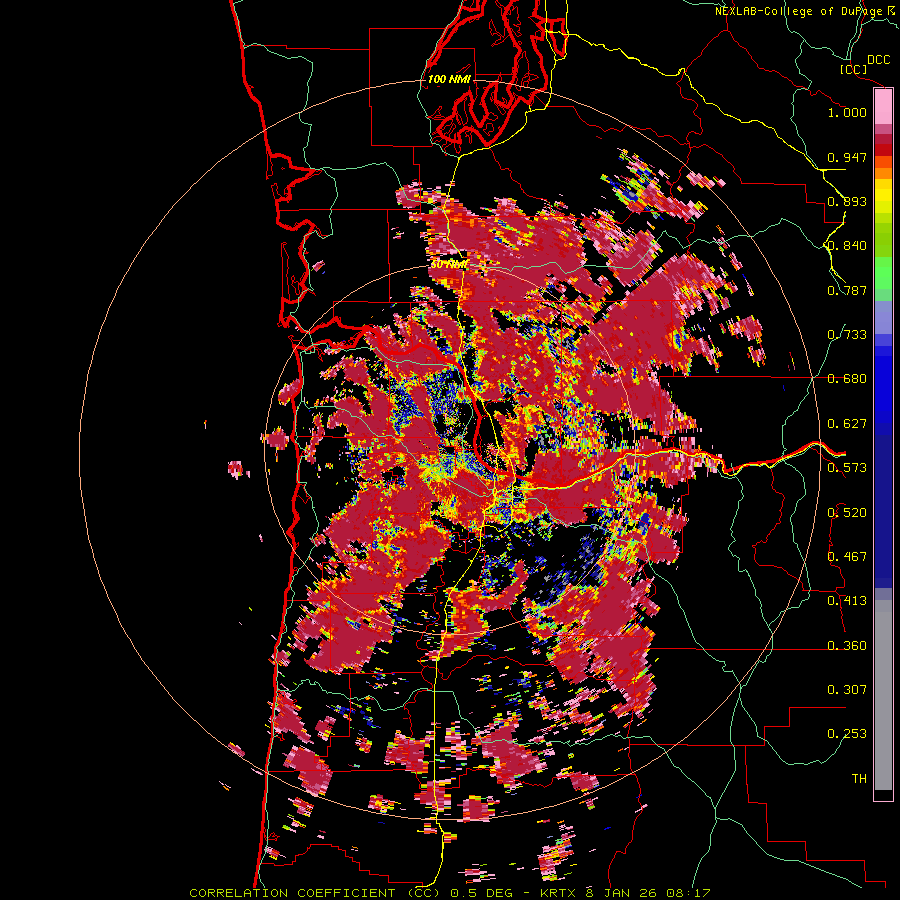900x900 pixels.
Task: Select the 0.840 scale value
Action: click(847, 246)
